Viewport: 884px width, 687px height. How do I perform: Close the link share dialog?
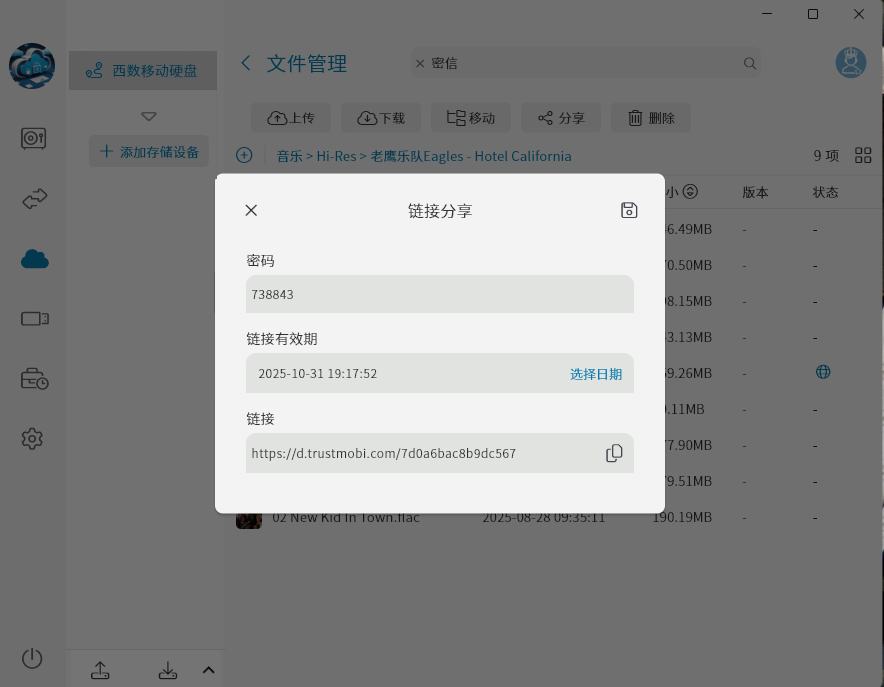coord(251,210)
